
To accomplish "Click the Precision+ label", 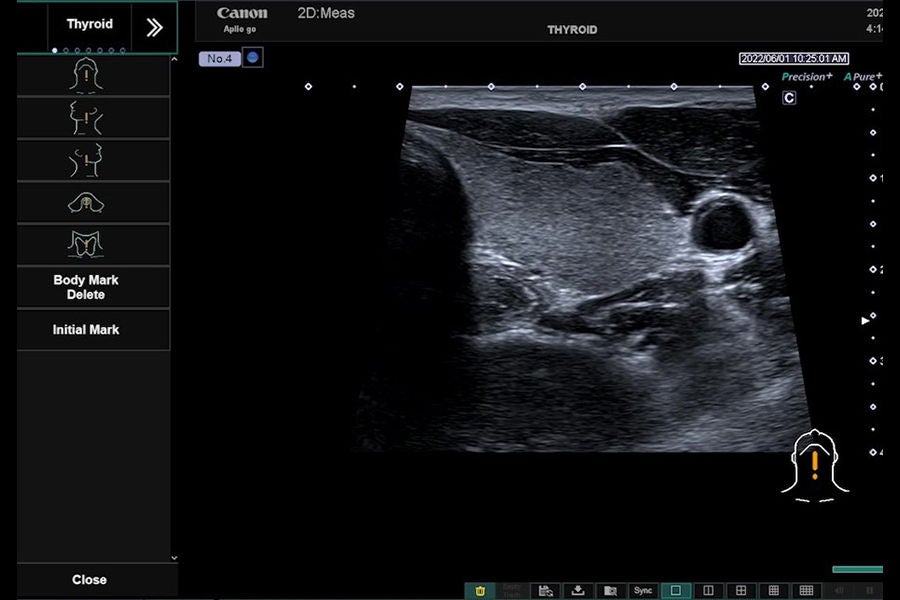I will (x=806, y=76).
